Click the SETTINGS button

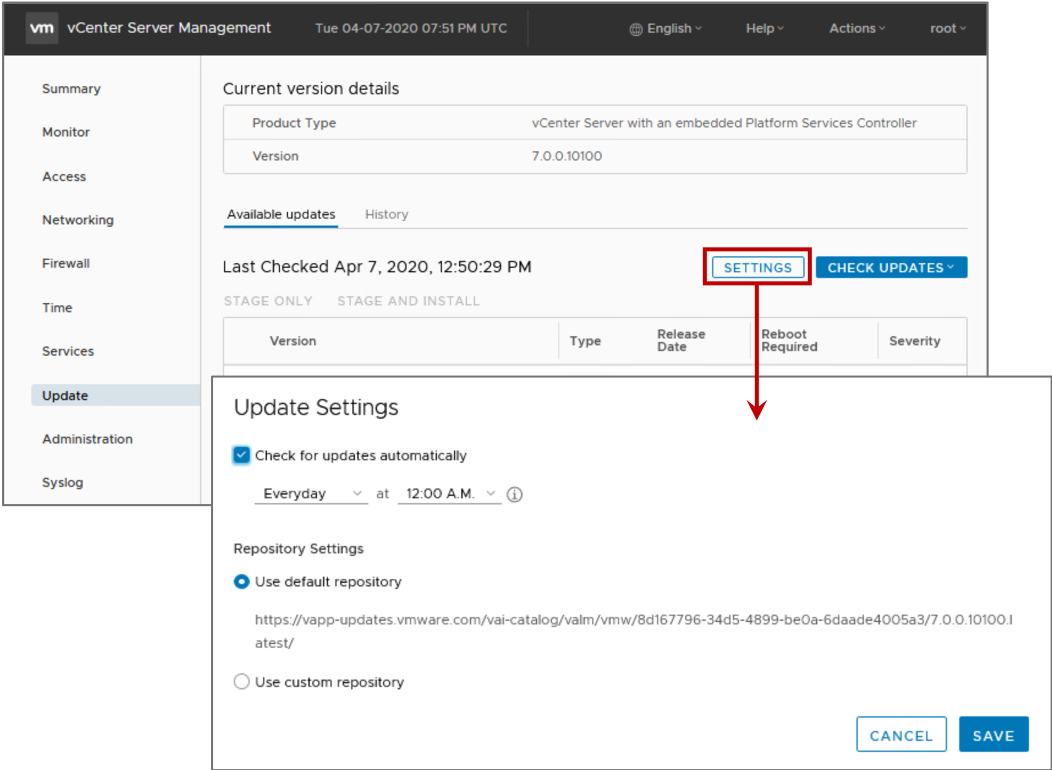click(x=758, y=268)
